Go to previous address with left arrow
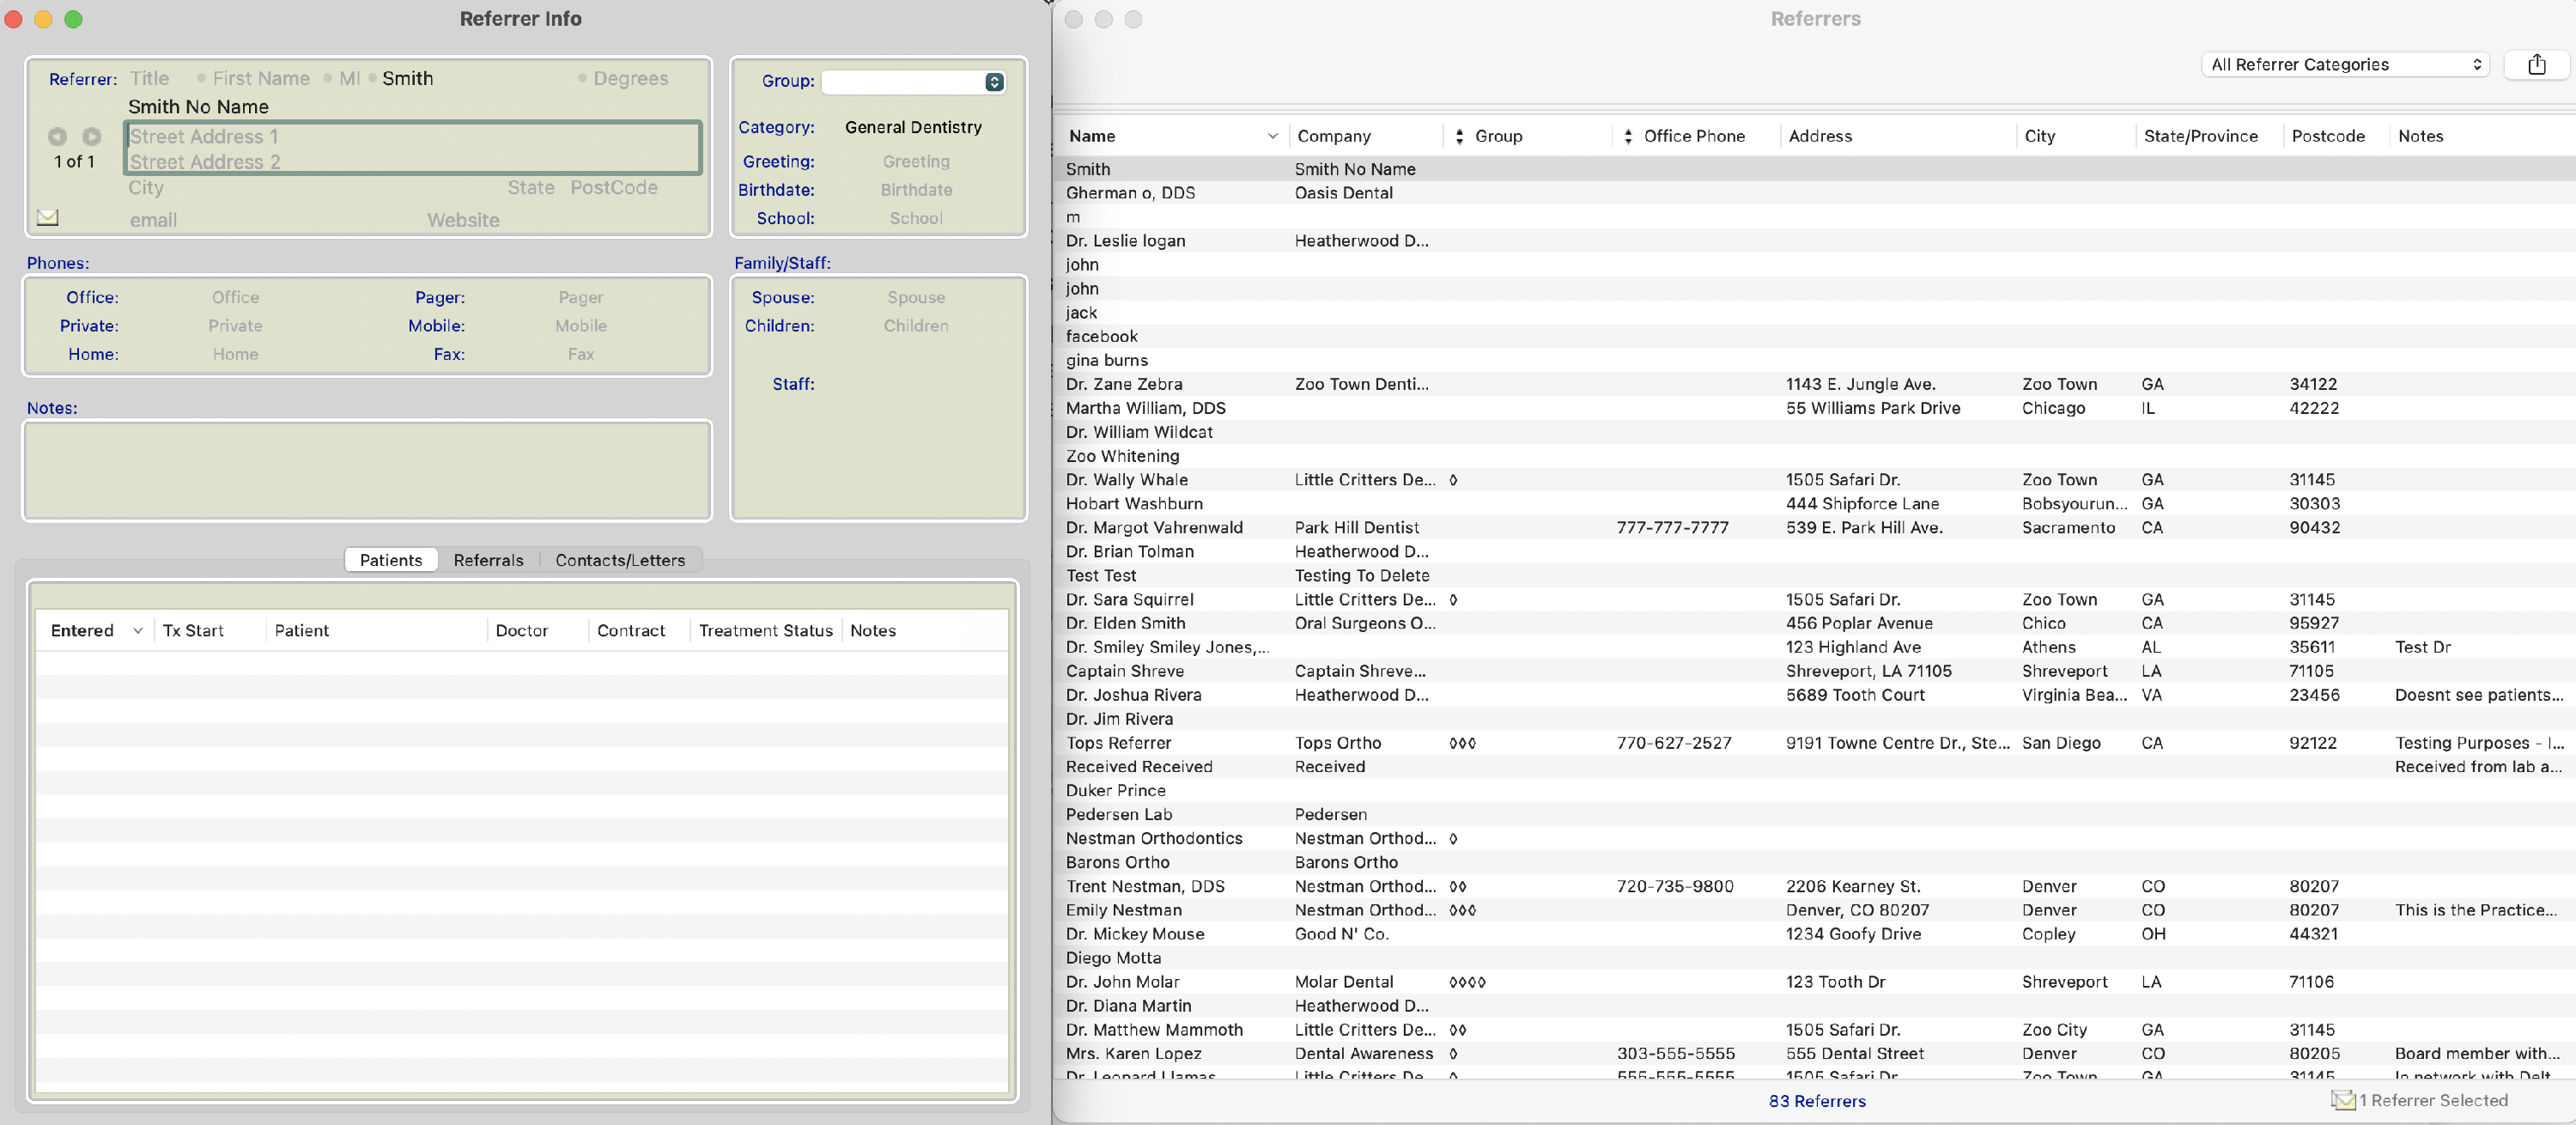 [x=58, y=136]
